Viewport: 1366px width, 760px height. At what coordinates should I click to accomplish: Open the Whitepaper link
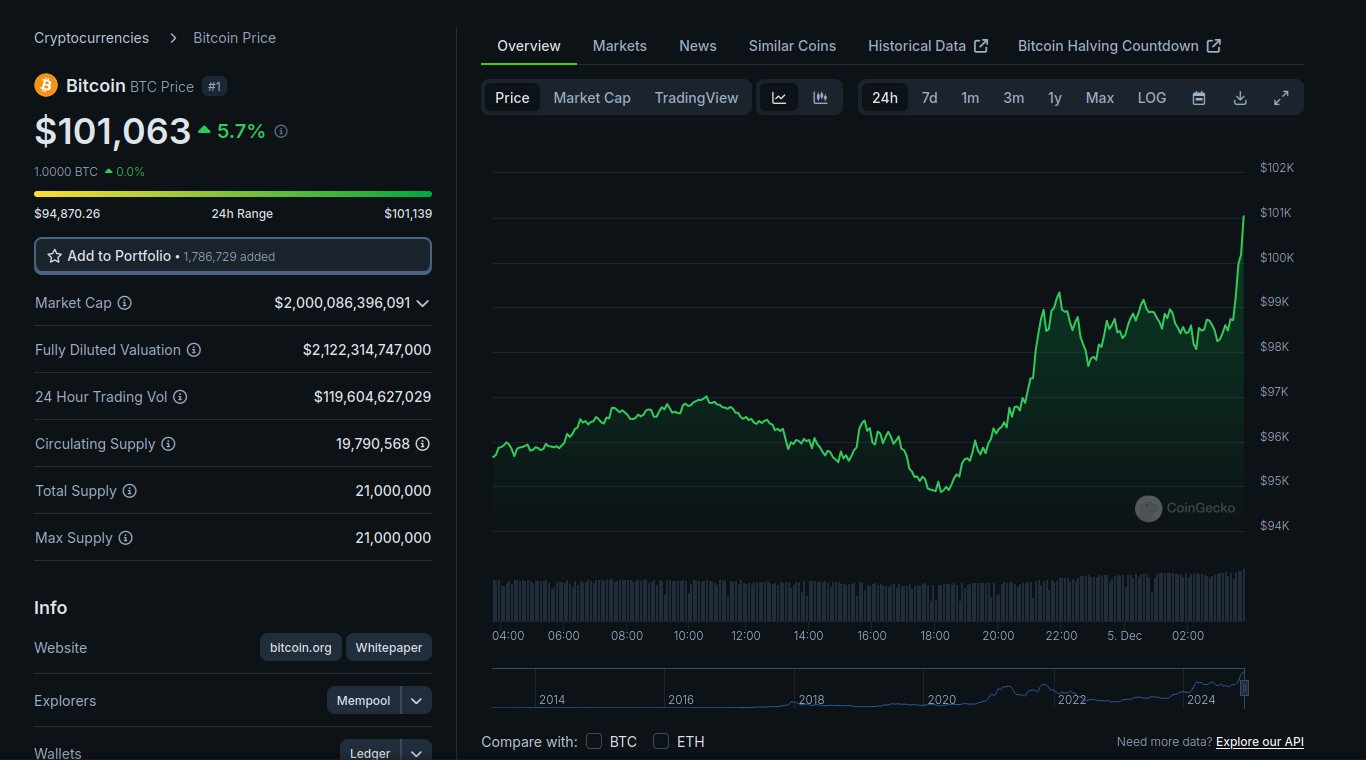click(x=389, y=647)
